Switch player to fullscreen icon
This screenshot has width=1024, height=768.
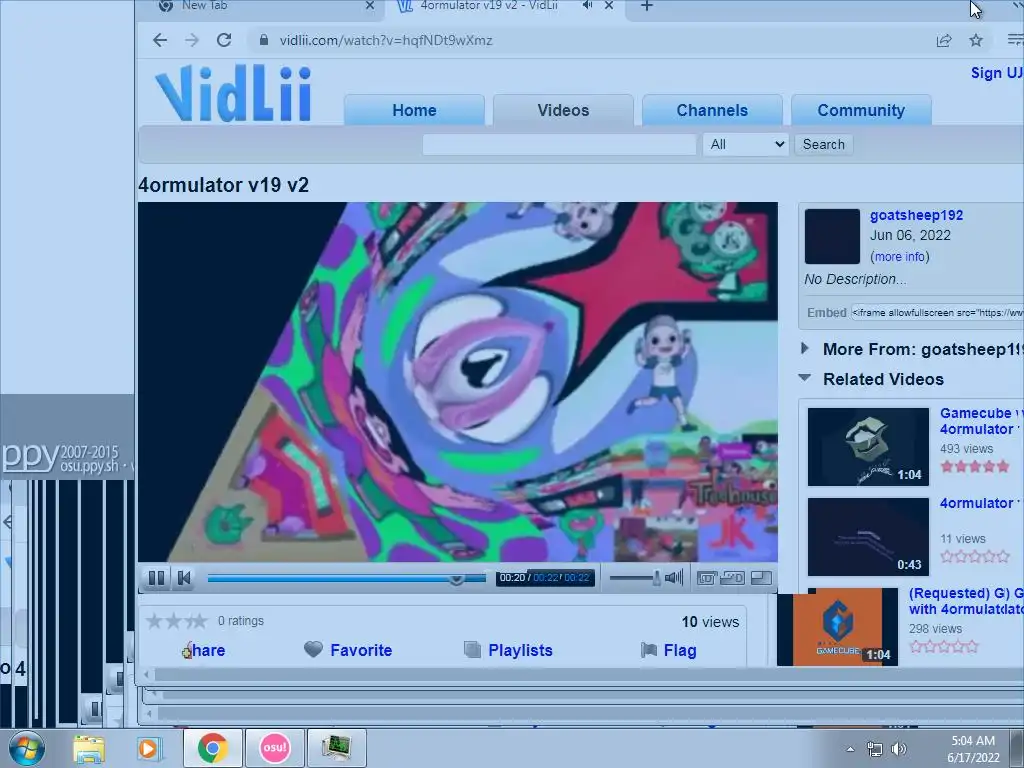click(x=761, y=578)
